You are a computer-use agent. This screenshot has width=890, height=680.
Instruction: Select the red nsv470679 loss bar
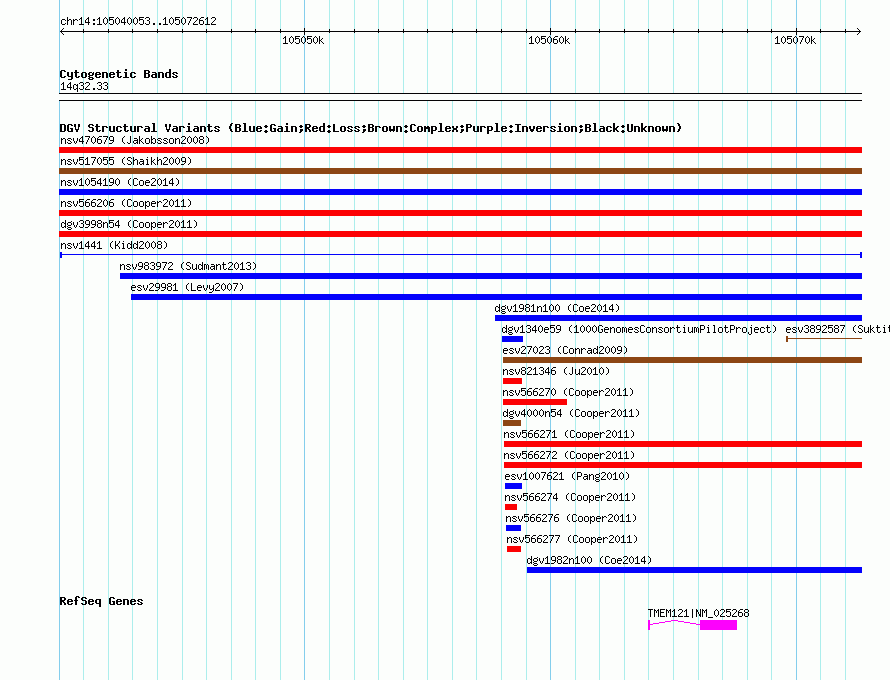point(460,150)
